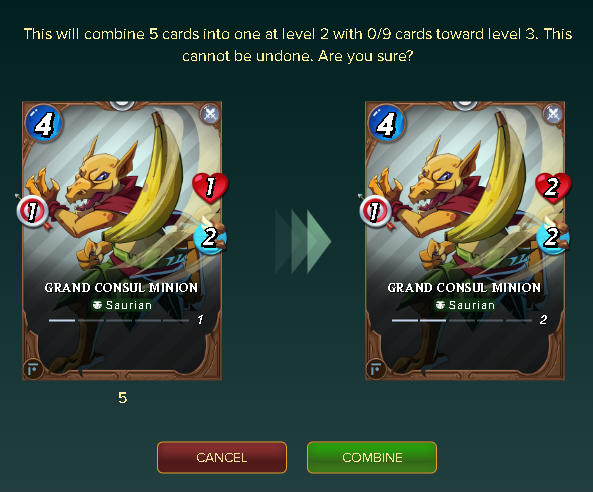Click the edition badge at the right card's bottom corner
The width and height of the screenshot is (593, 492).
(x=376, y=369)
